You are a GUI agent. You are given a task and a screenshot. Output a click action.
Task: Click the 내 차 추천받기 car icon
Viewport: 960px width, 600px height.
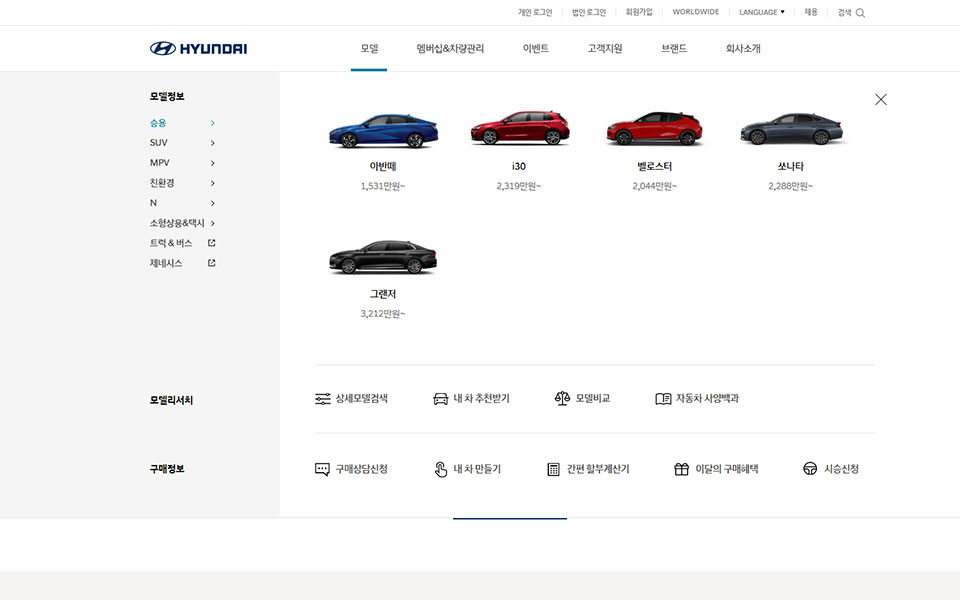440,399
